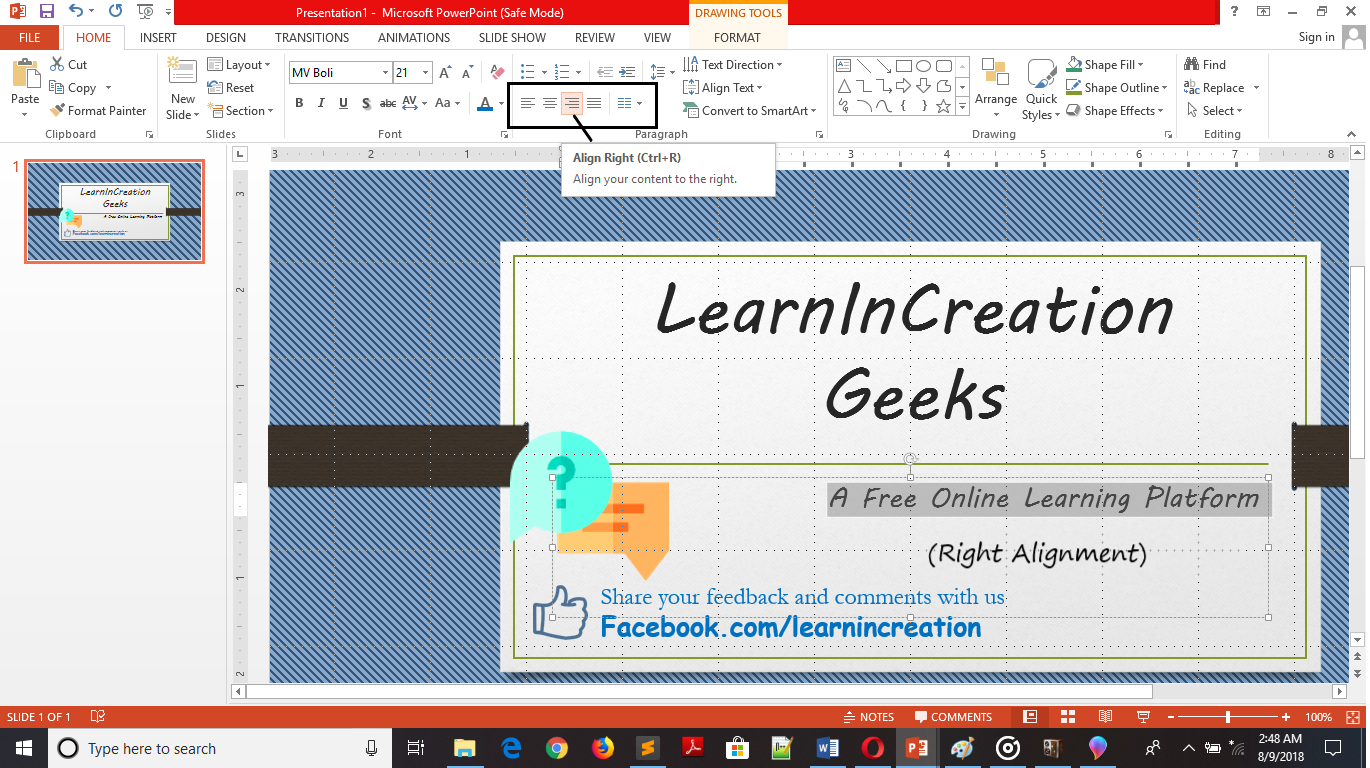The image size is (1370, 768).
Task: Toggle the Notes pane in status bar
Action: click(868, 717)
